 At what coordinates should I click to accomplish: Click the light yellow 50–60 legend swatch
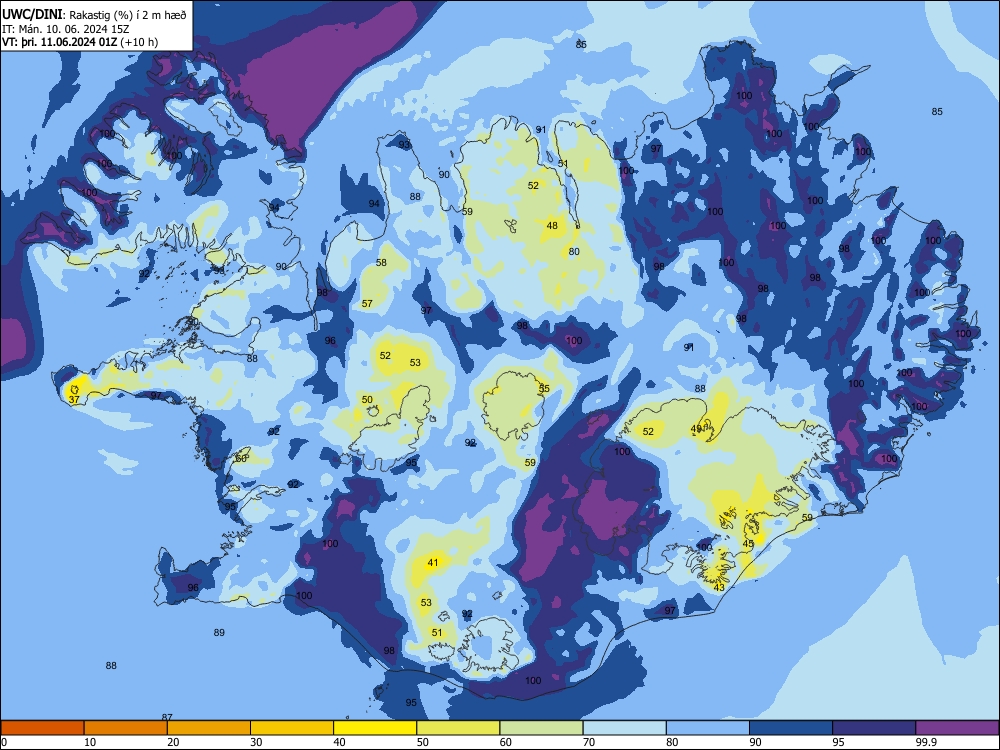coord(458,728)
